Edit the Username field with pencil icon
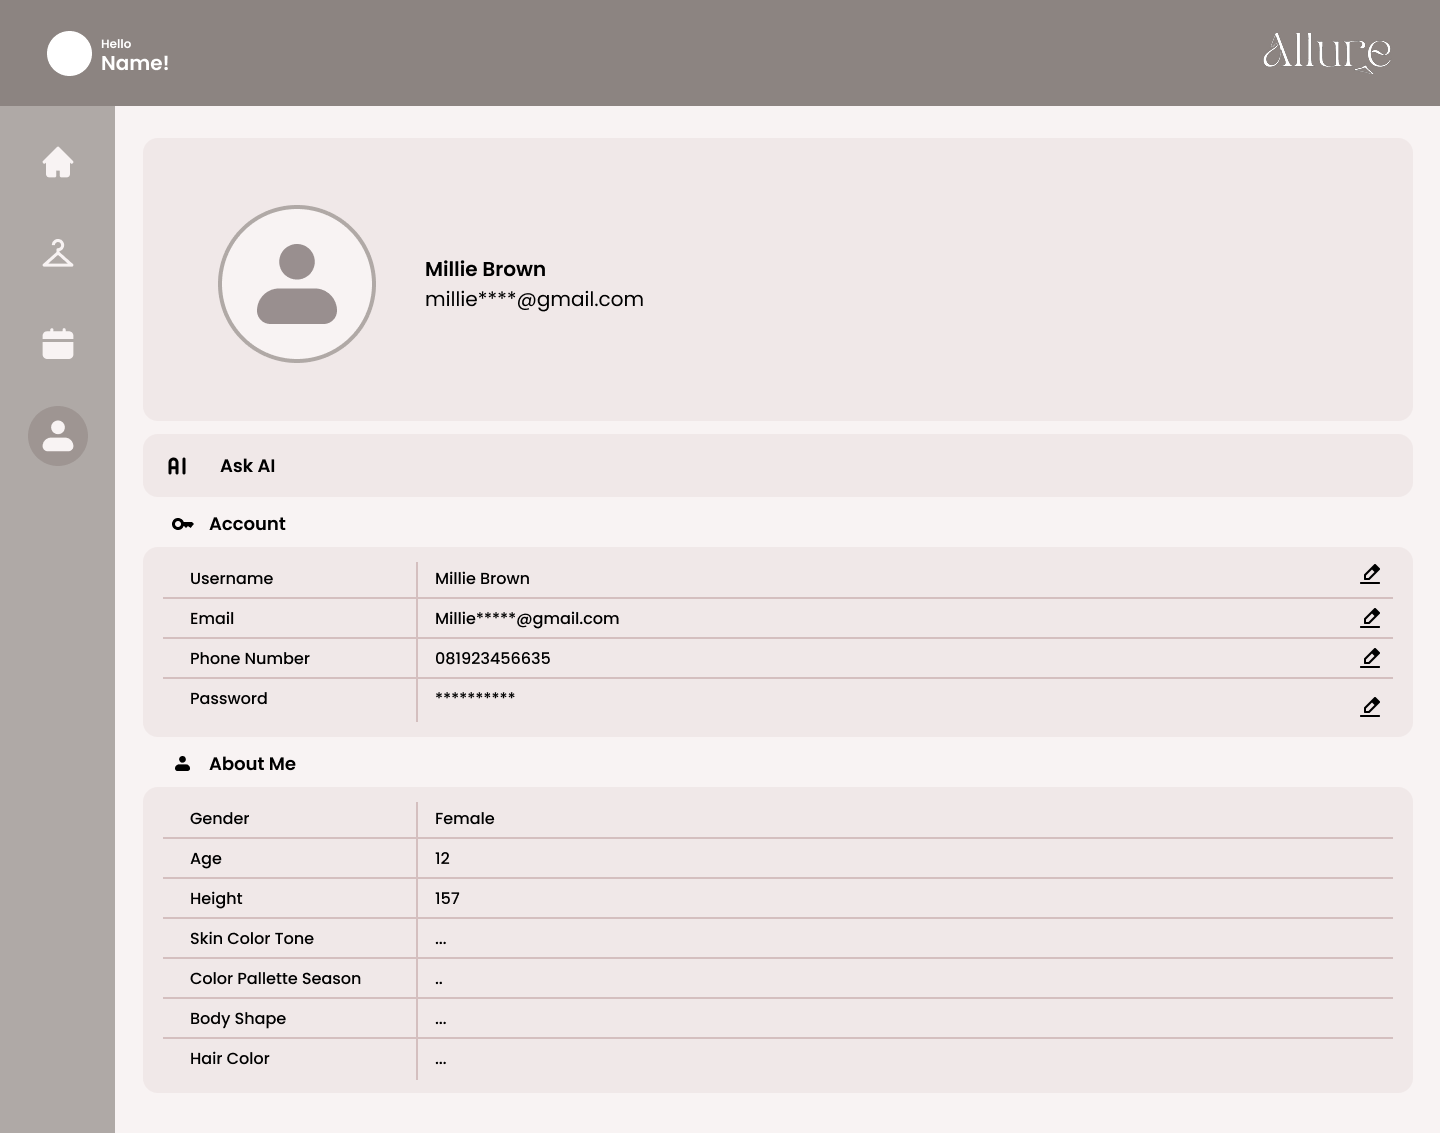1440x1133 pixels. pos(1370,574)
